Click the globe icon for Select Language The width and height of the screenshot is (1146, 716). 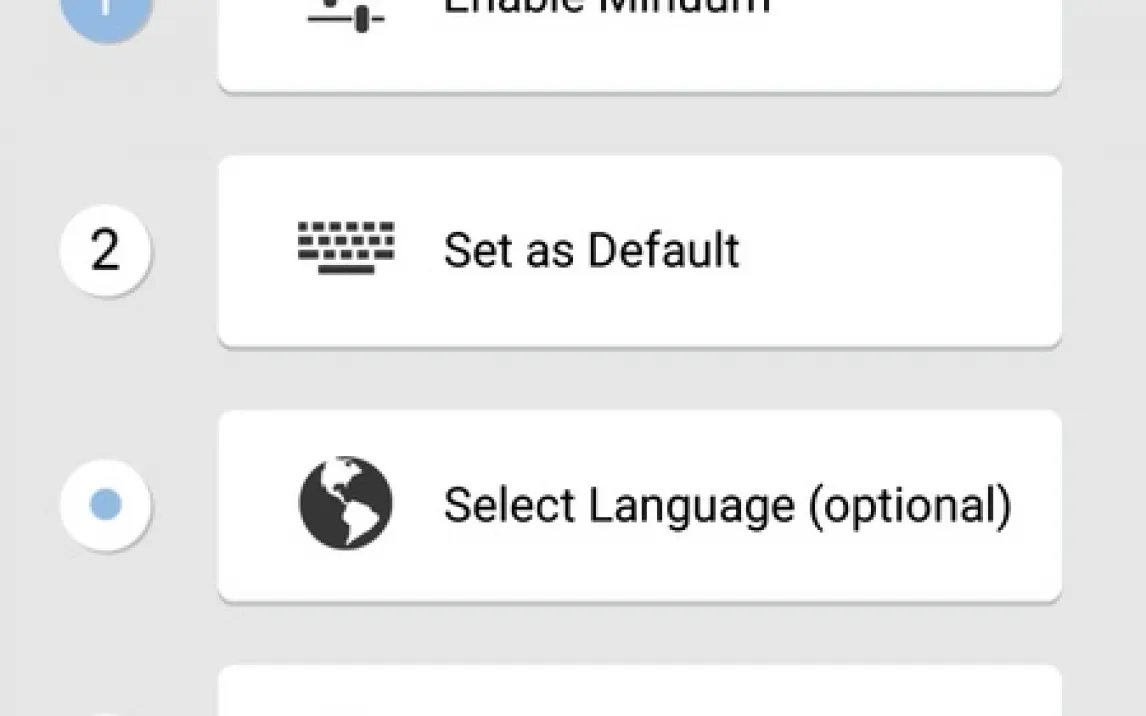tap(346, 504)
